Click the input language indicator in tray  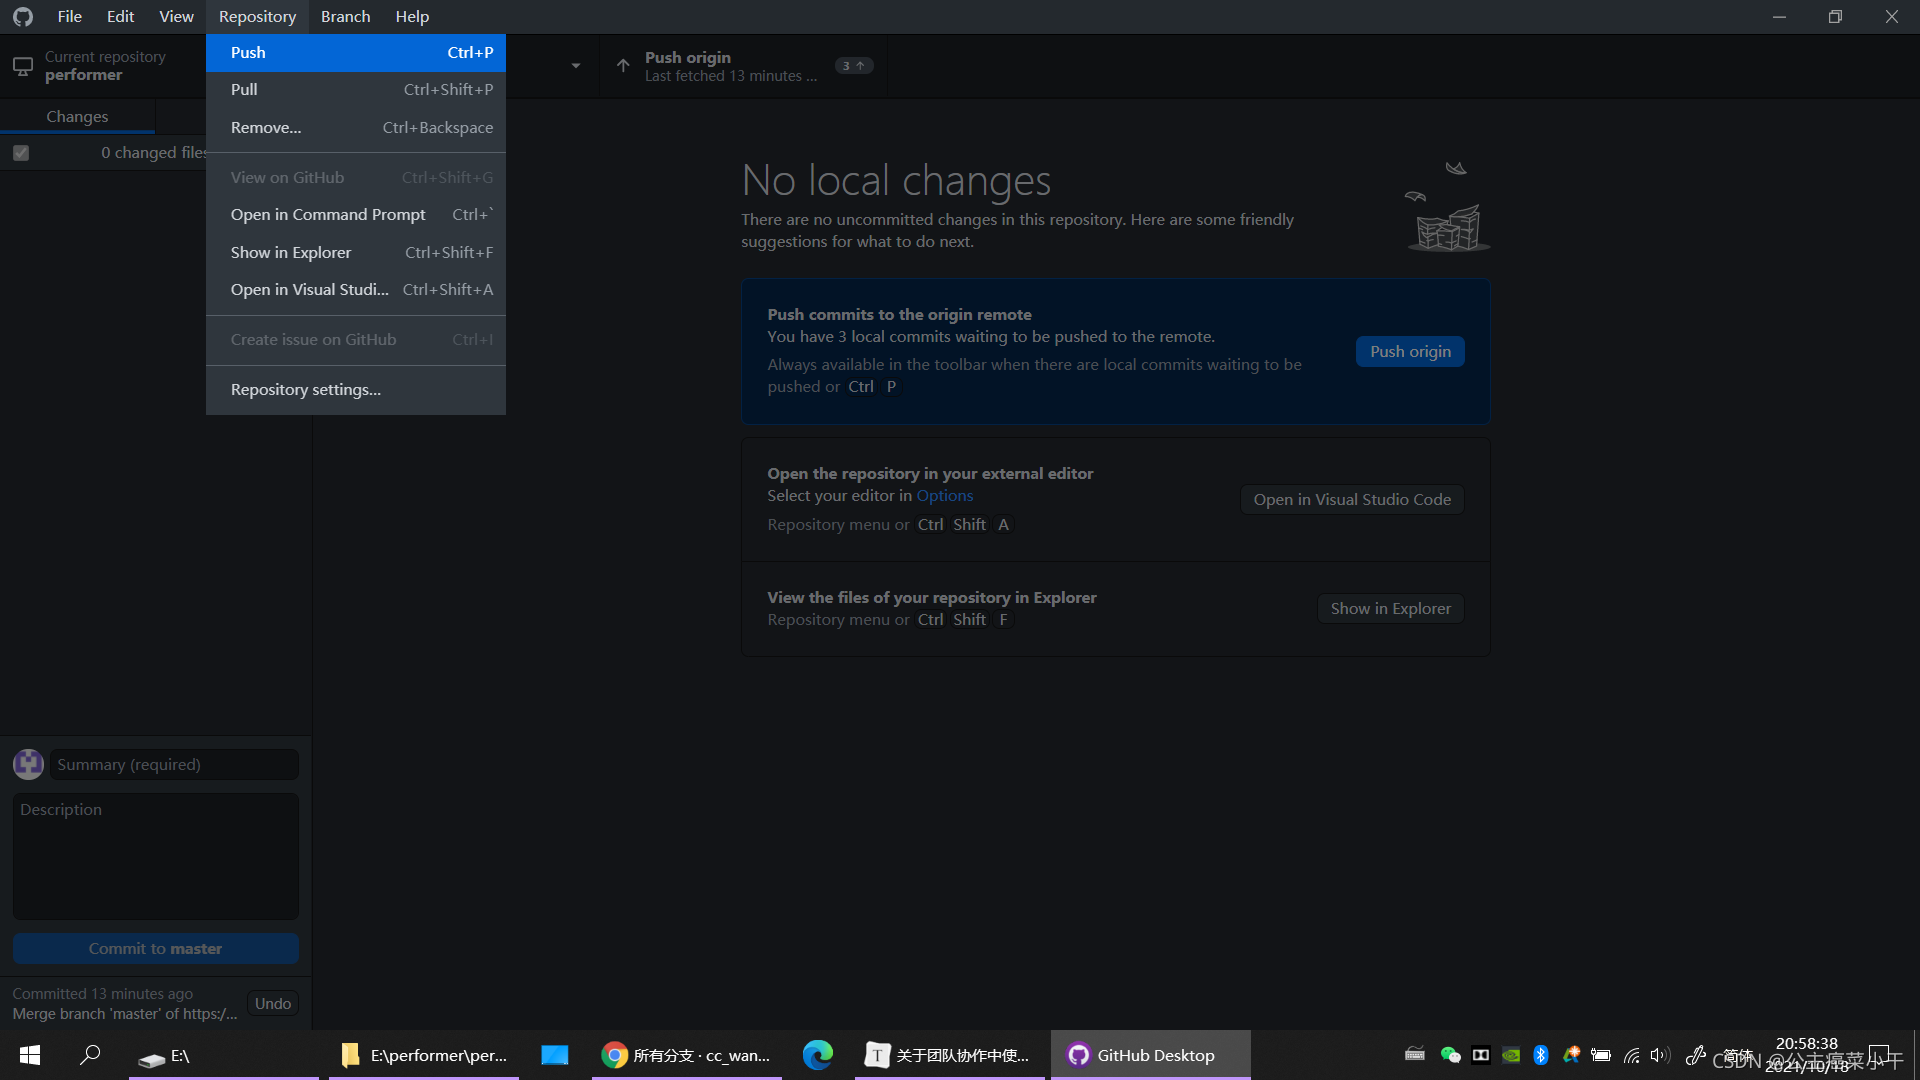tap(1738, 1055)
